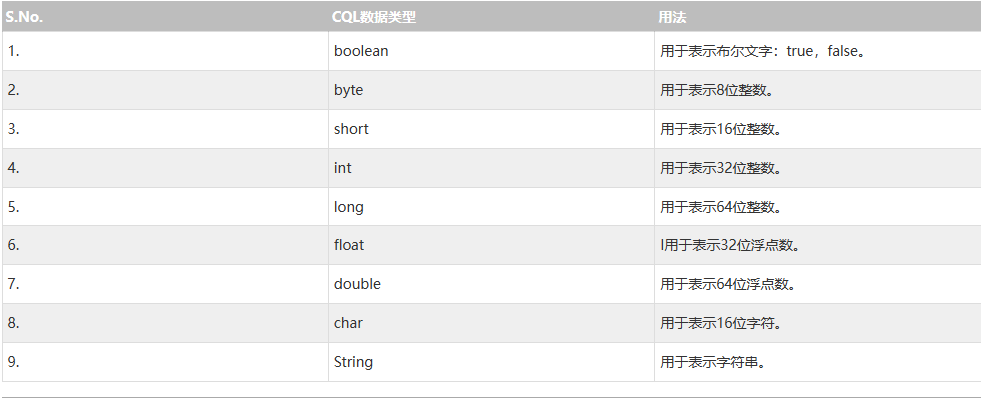Click the 用于表示64位浮点数 description

(x=729, y=284)
